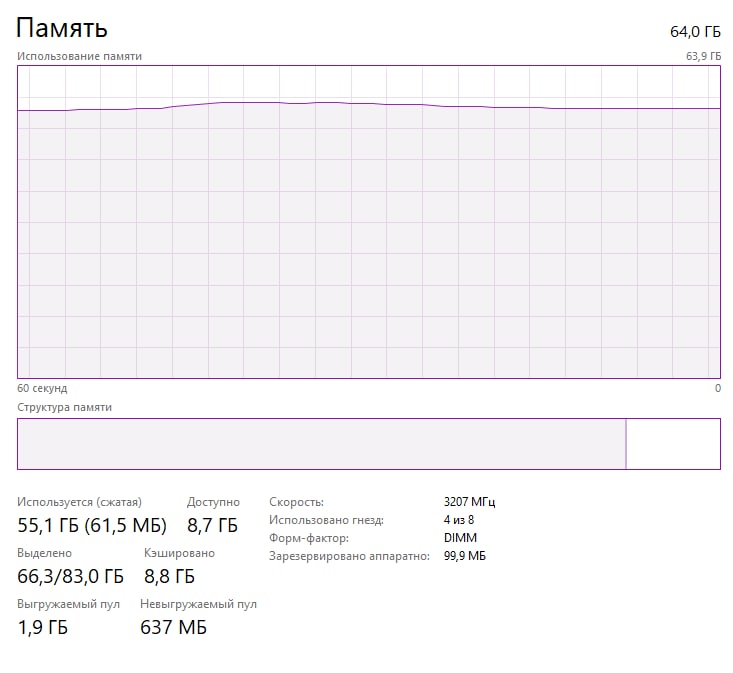Screen dimensions: 733x673
Task: Select the 637 МБ non-paged pool value
Action: pos(173,627)
